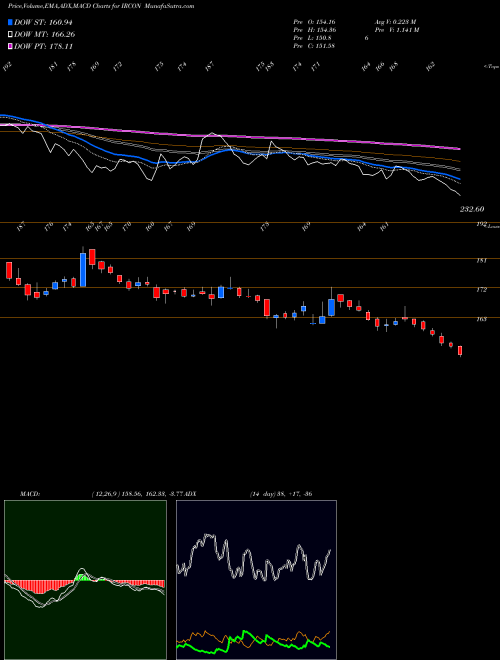Viewport: 500px width, 660px height.
Task: Click the 163 price axis label
Action: tap(481, 319)
